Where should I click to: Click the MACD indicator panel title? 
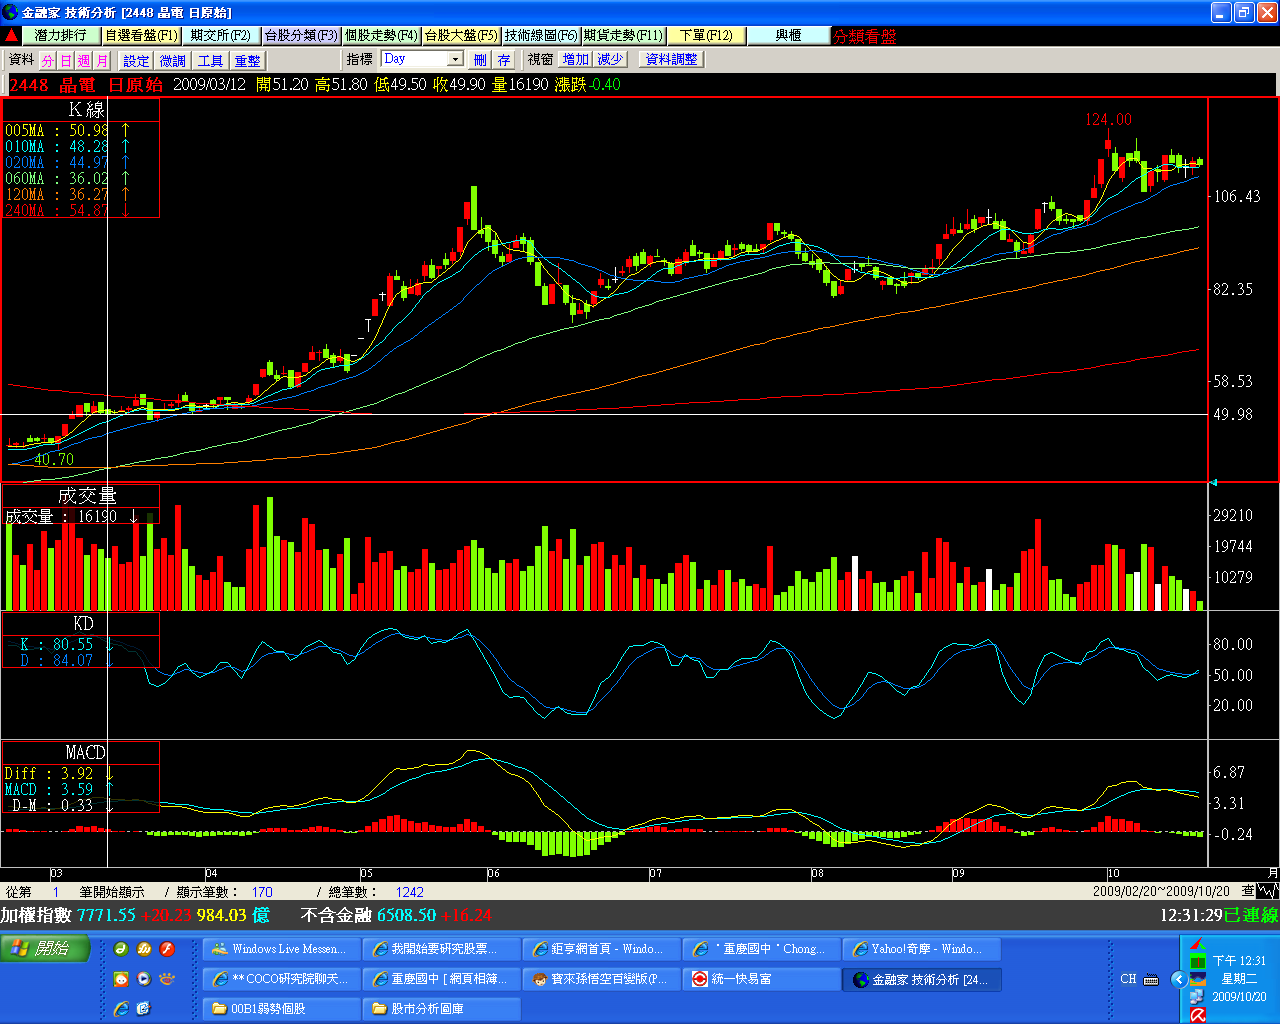(x=86, y=752)
